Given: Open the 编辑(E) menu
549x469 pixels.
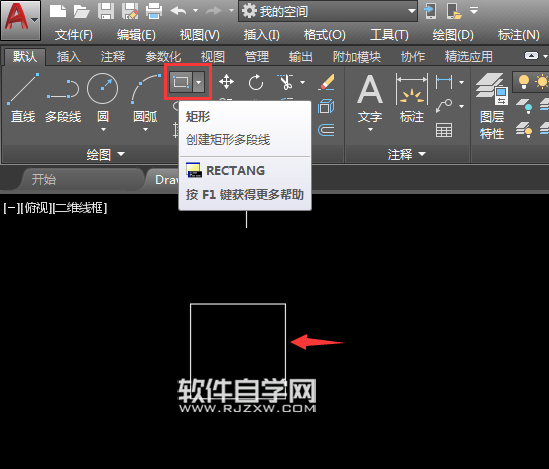Looking at the screenshot, I should (136, 35).
